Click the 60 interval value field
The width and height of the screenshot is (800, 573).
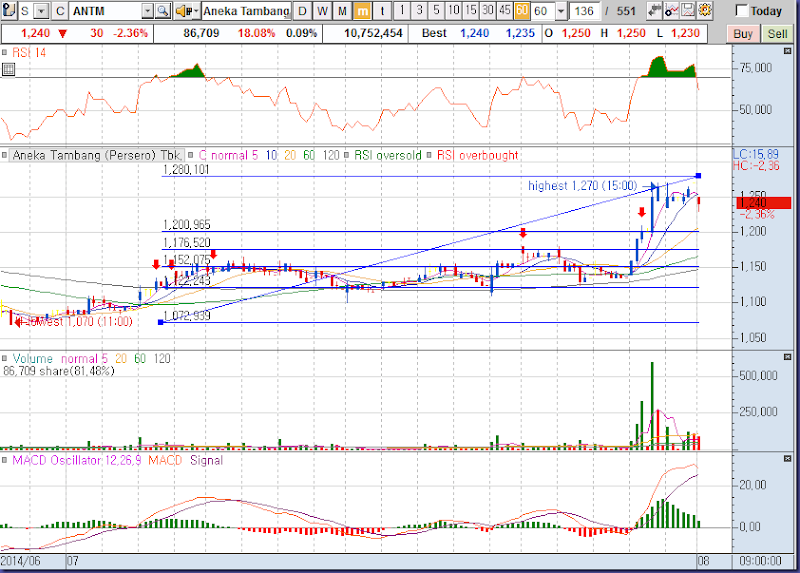pyautogui.click(x=542, y=11)
